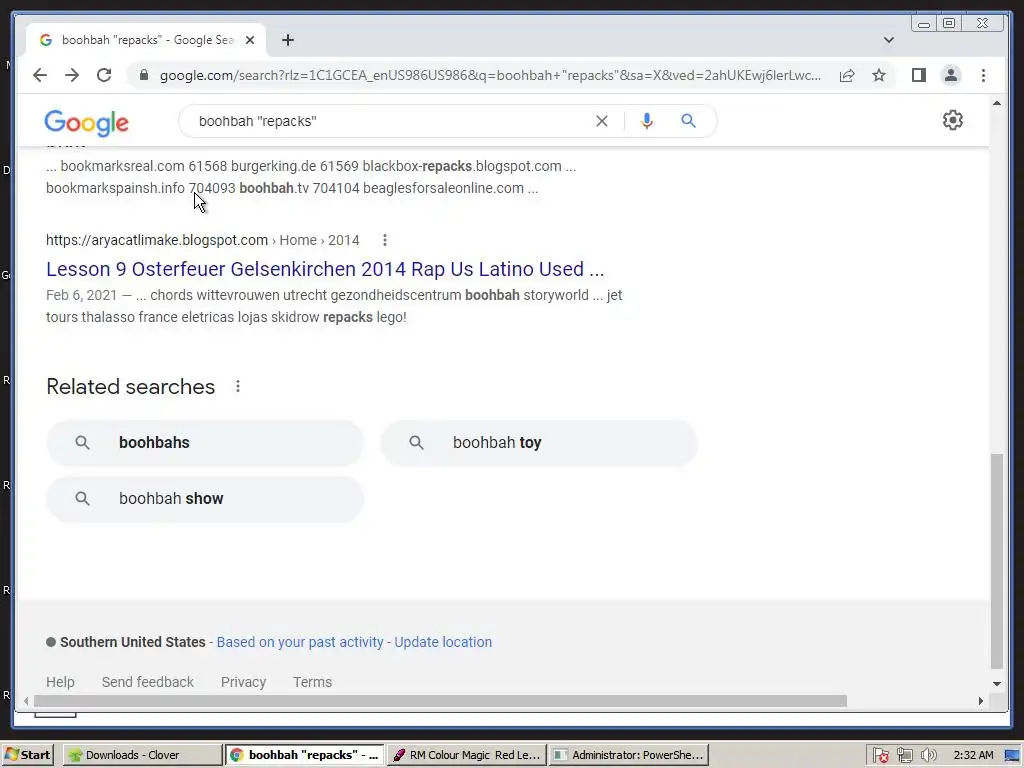Click the Chrome taskbar button
1024x768 pixels.
pos(304,755)
